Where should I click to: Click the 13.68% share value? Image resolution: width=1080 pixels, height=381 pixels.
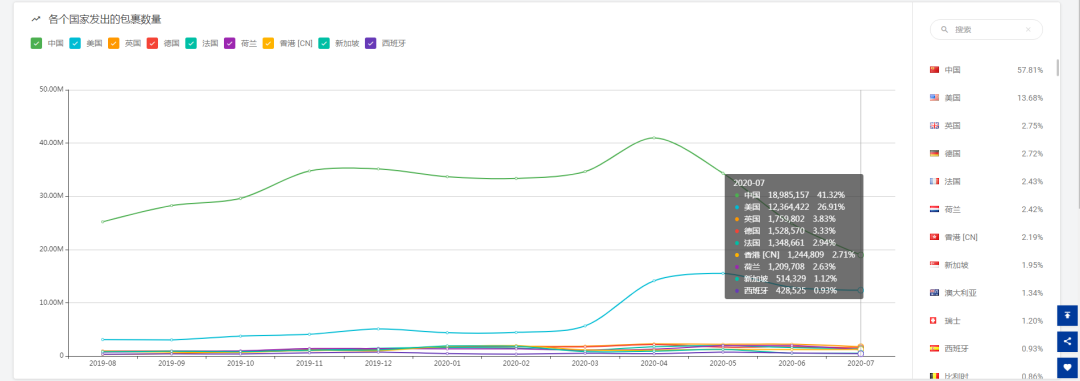[1030, 98]
